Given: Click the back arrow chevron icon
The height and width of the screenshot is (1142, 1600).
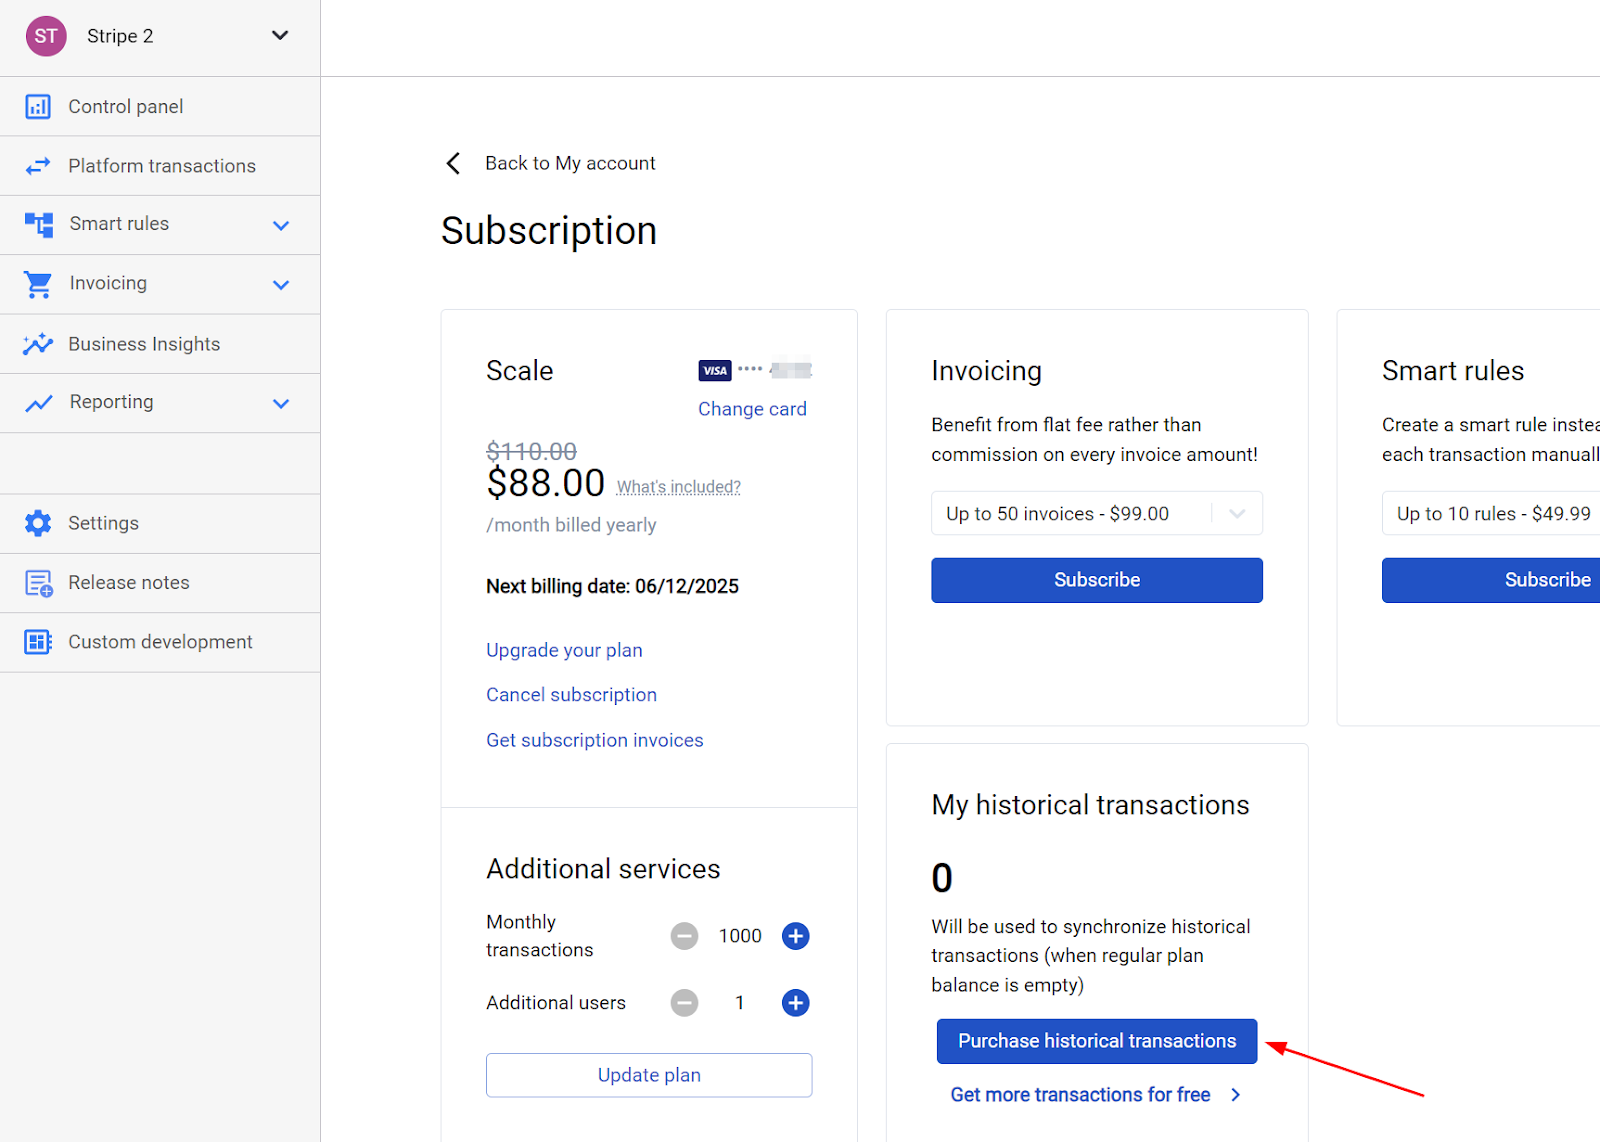Looking at the screenshot, I should click(x=453, y=163).
